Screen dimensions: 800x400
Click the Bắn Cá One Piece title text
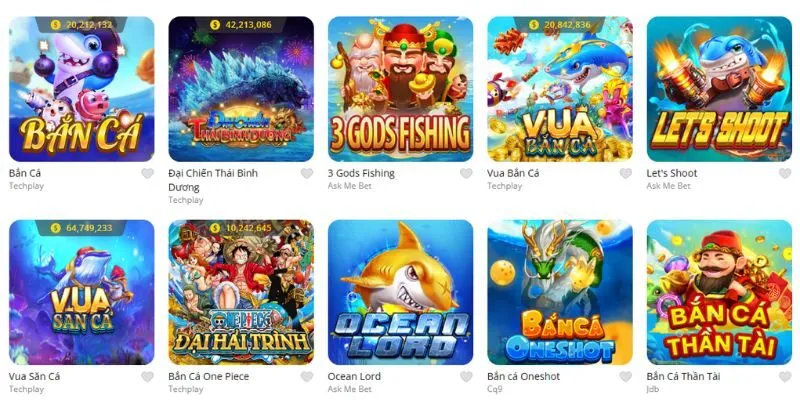(x=209, y=377)
